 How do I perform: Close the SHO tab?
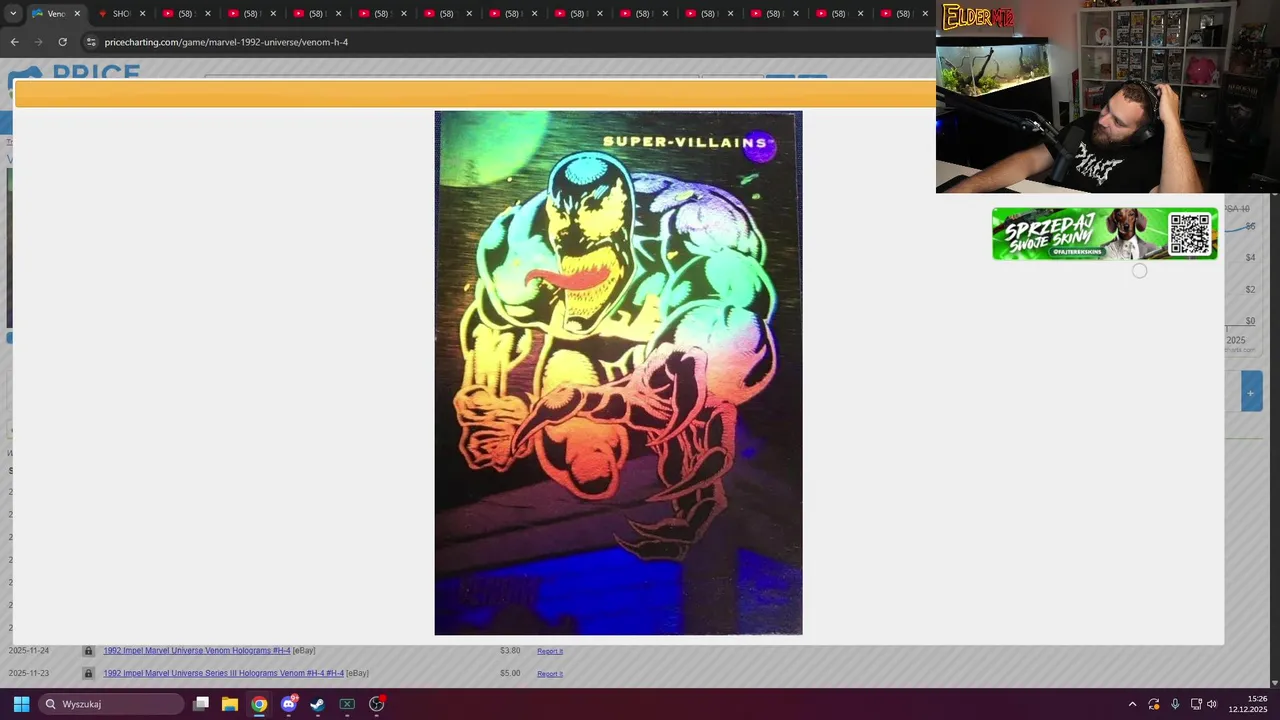click(x=142, y=14)
